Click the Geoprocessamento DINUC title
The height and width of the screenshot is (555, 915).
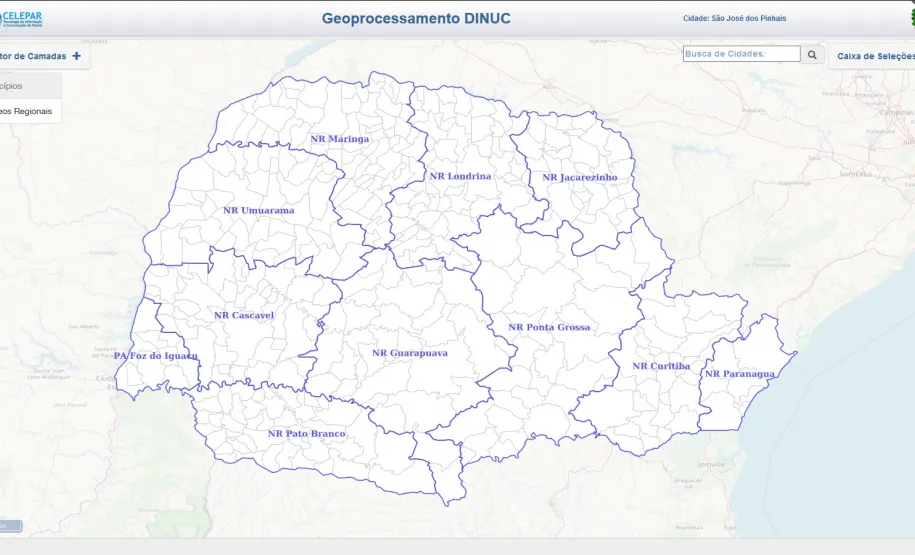tap(416, 19)
